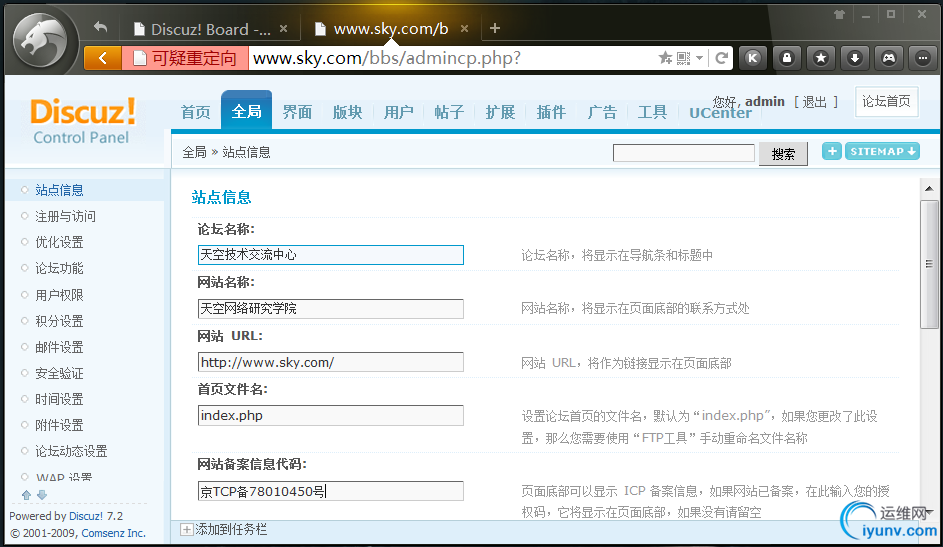
Task: Select 注册与访问 in sidebar
Action: tap(66, 216)
